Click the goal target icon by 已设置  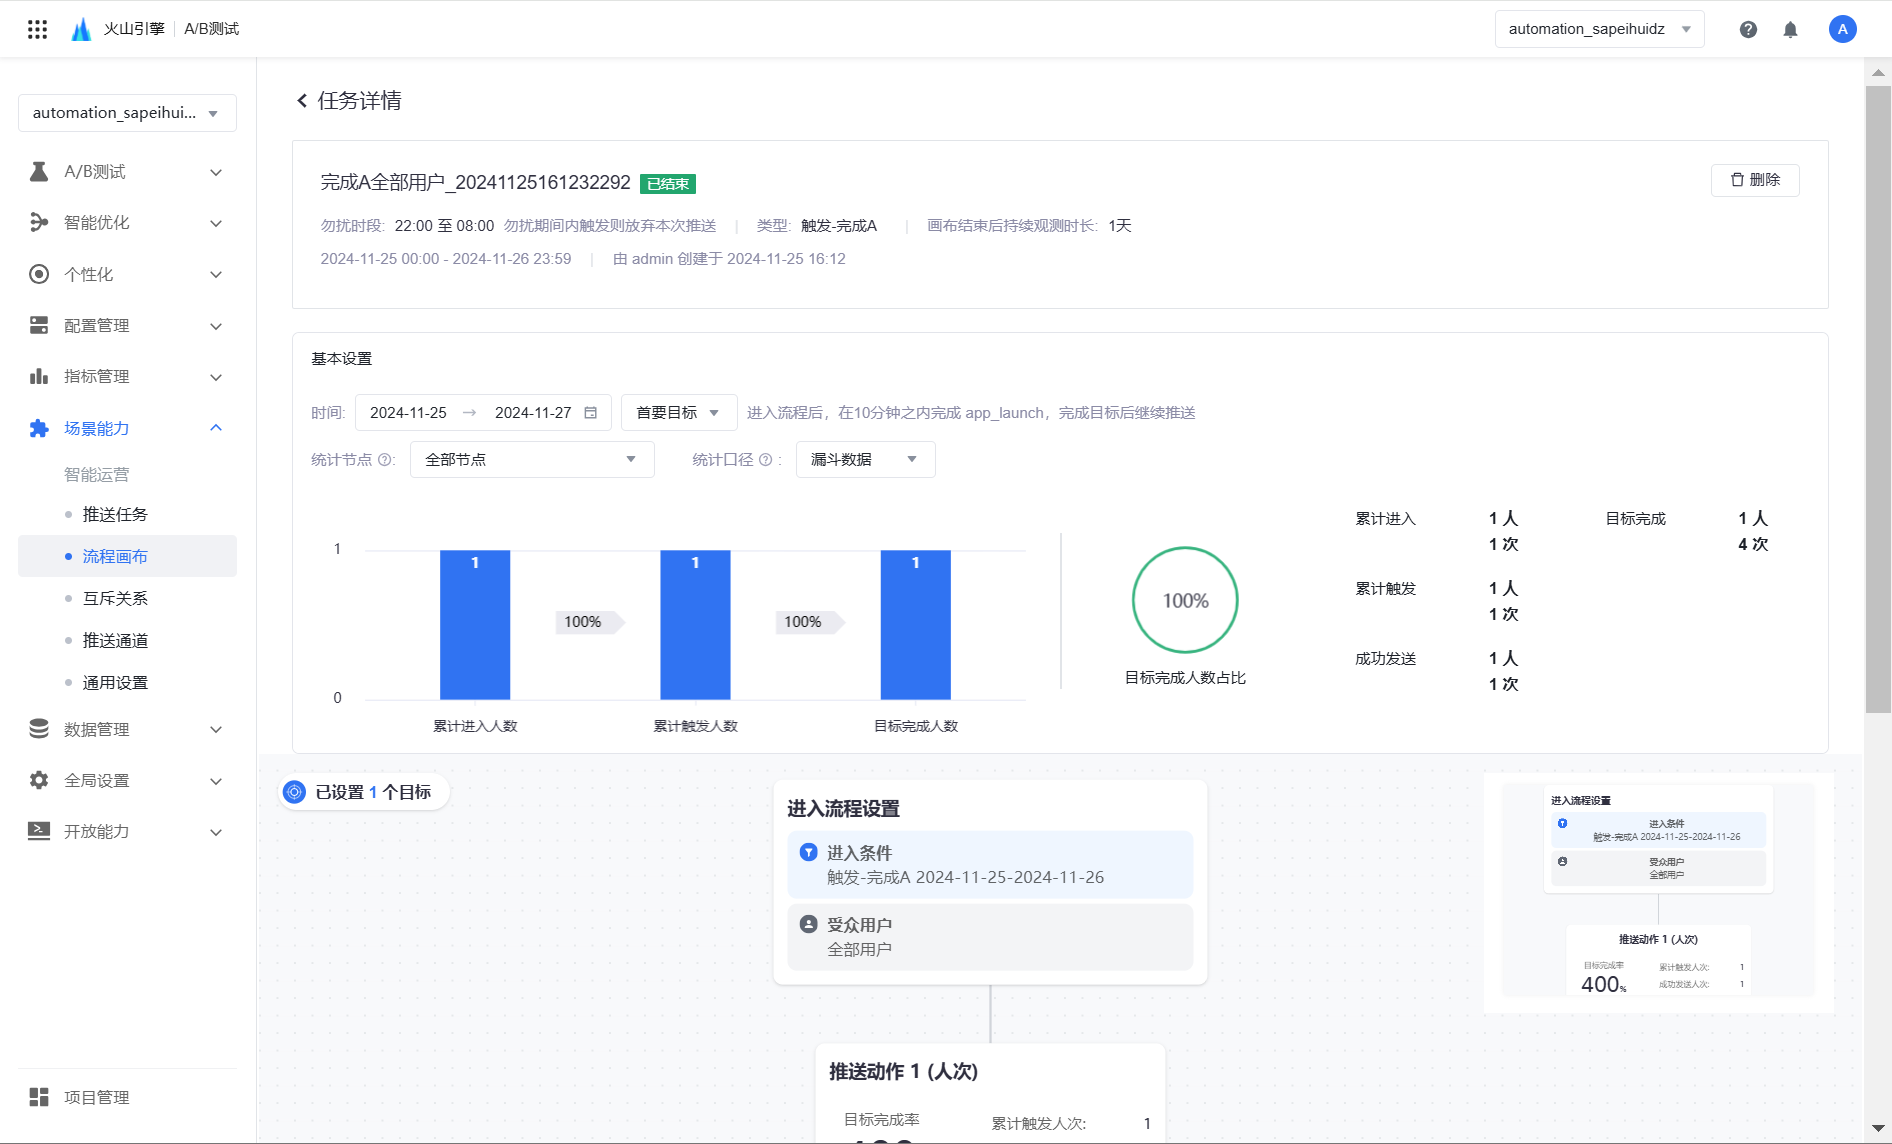coord(294,792)
